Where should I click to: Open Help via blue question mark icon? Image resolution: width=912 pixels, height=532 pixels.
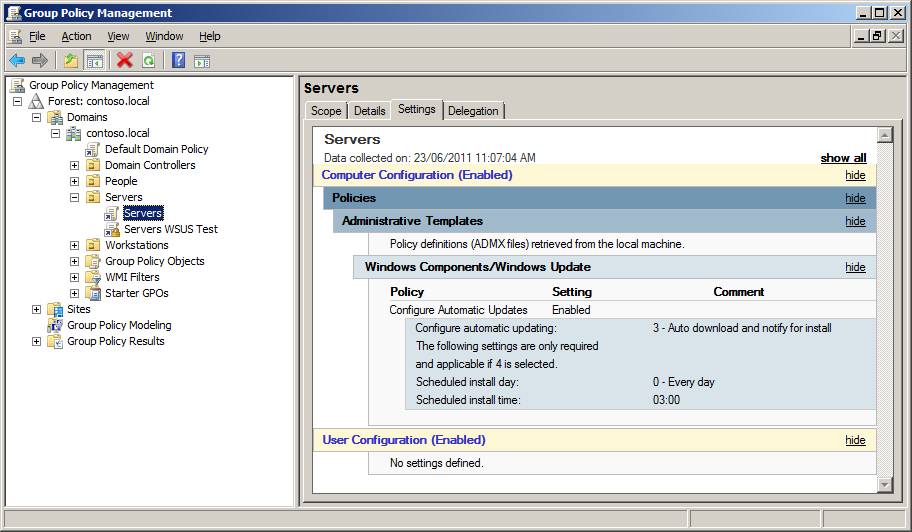tap(178, 60)
